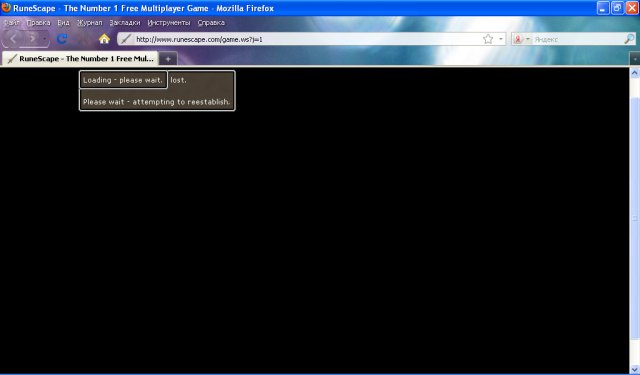The image size is (640, 375).
Task: Click the search magnifier icon
Action: (629, 39)
